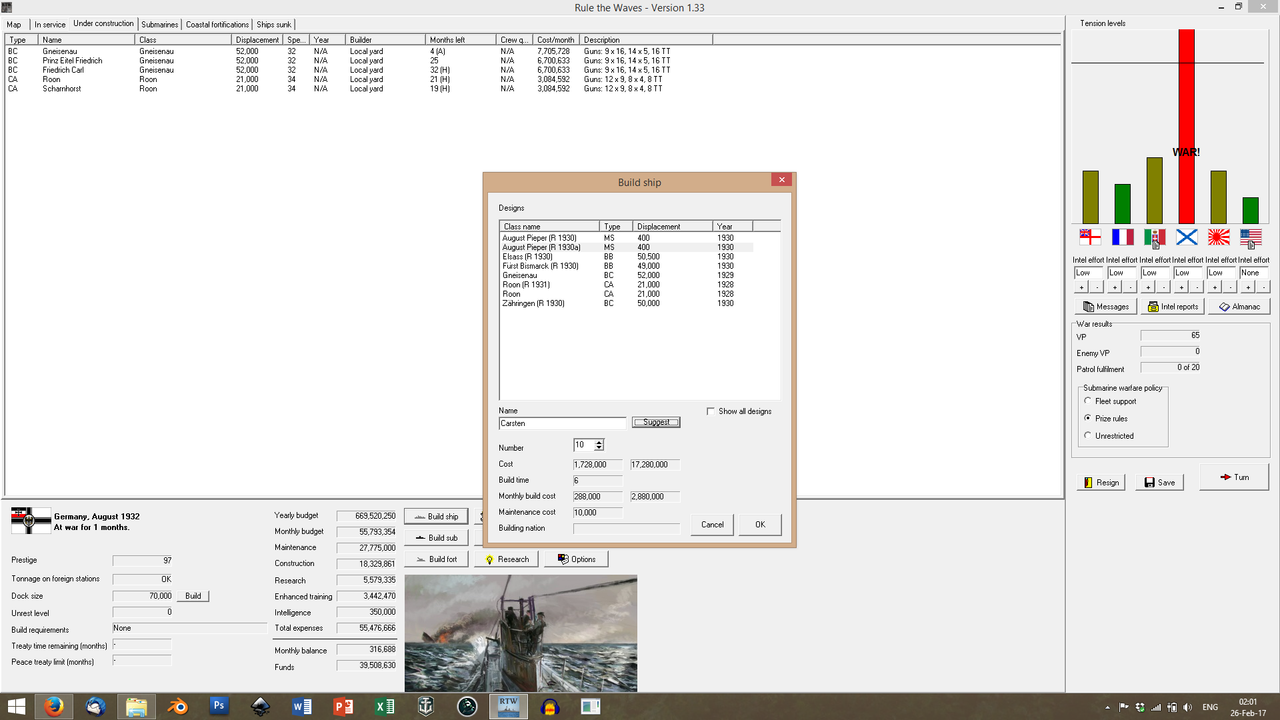This screenshot has width=1280, height=720.
Task: Open the Almanac
Action: 1239,306
